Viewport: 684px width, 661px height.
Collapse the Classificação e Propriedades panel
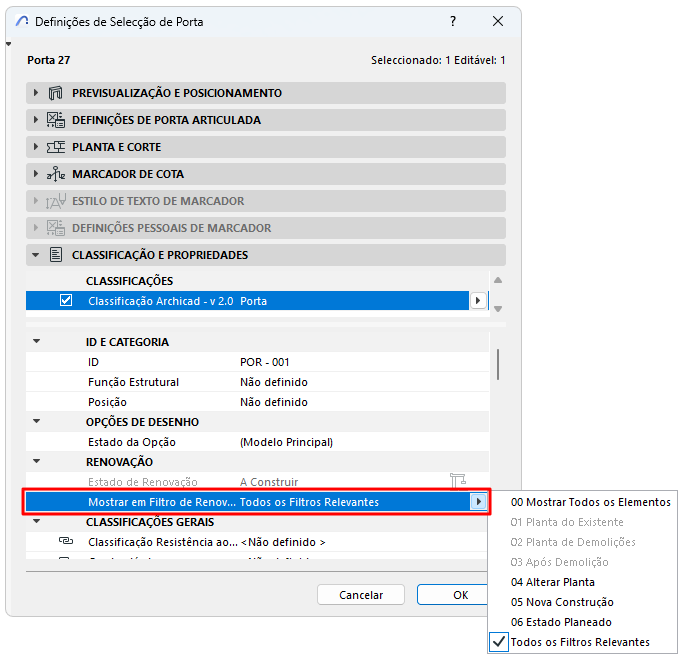click(36, 255)
